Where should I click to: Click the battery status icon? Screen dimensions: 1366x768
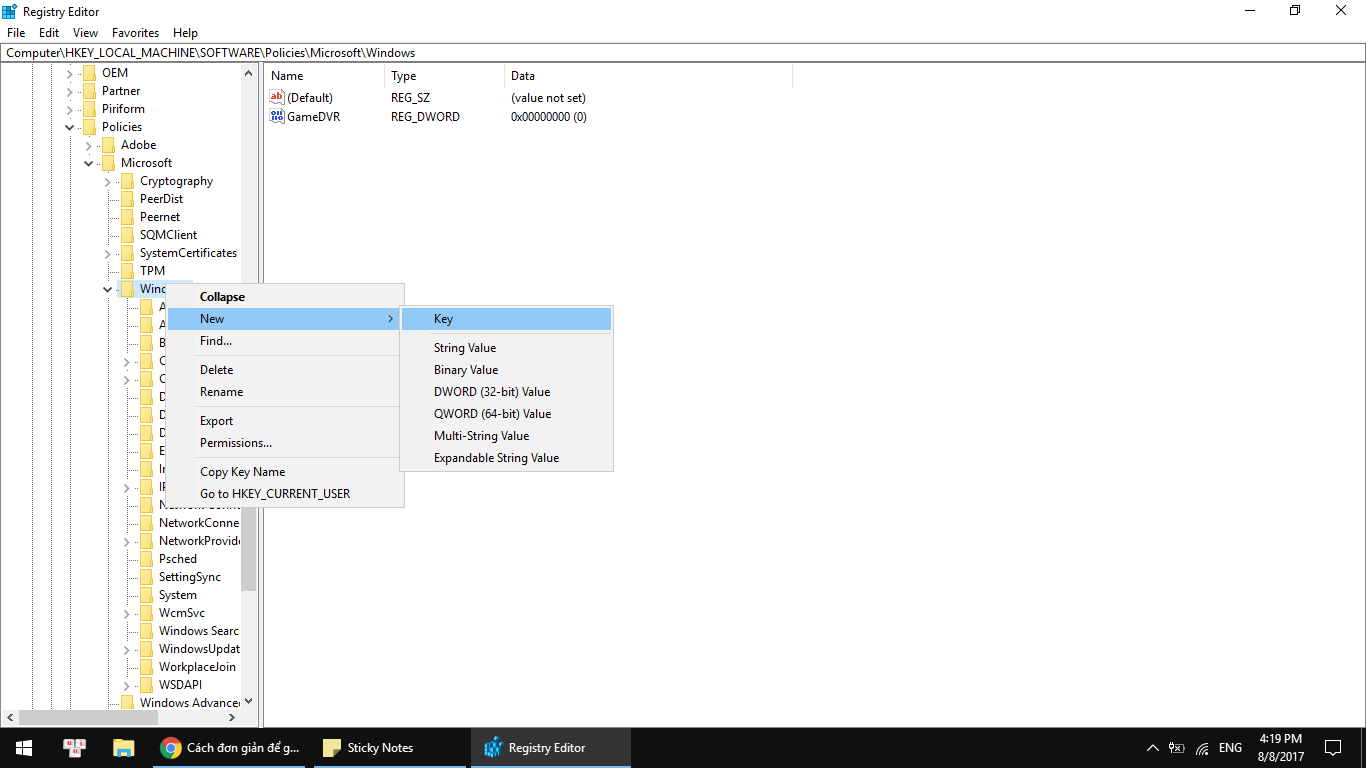(x=1176, y=747)
